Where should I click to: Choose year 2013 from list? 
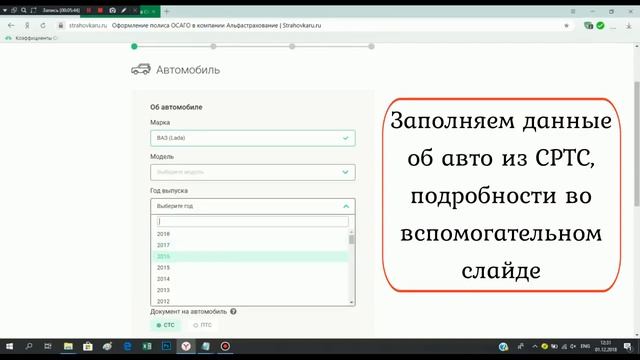pos(250,290)
